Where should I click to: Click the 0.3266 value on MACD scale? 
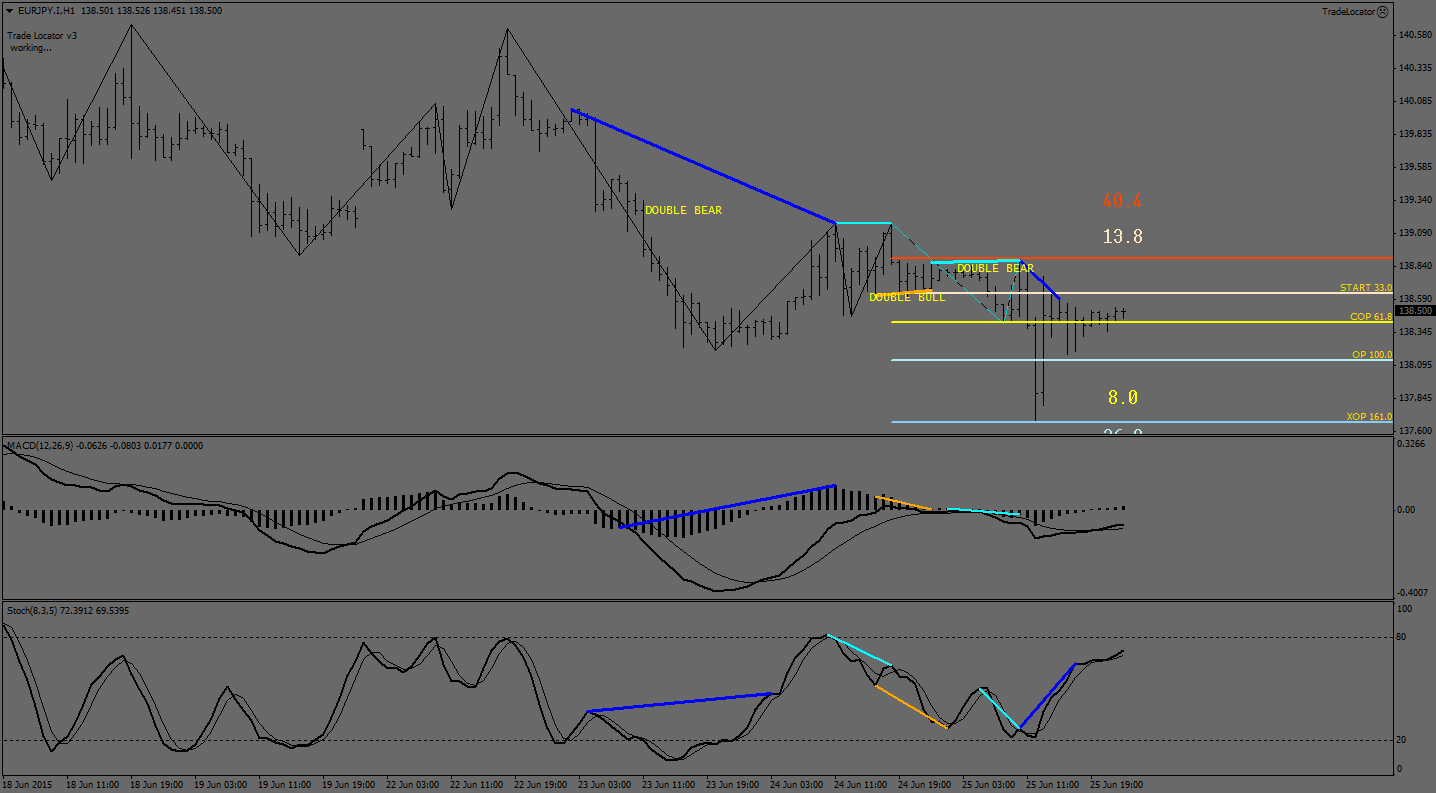pos(1411,446)
